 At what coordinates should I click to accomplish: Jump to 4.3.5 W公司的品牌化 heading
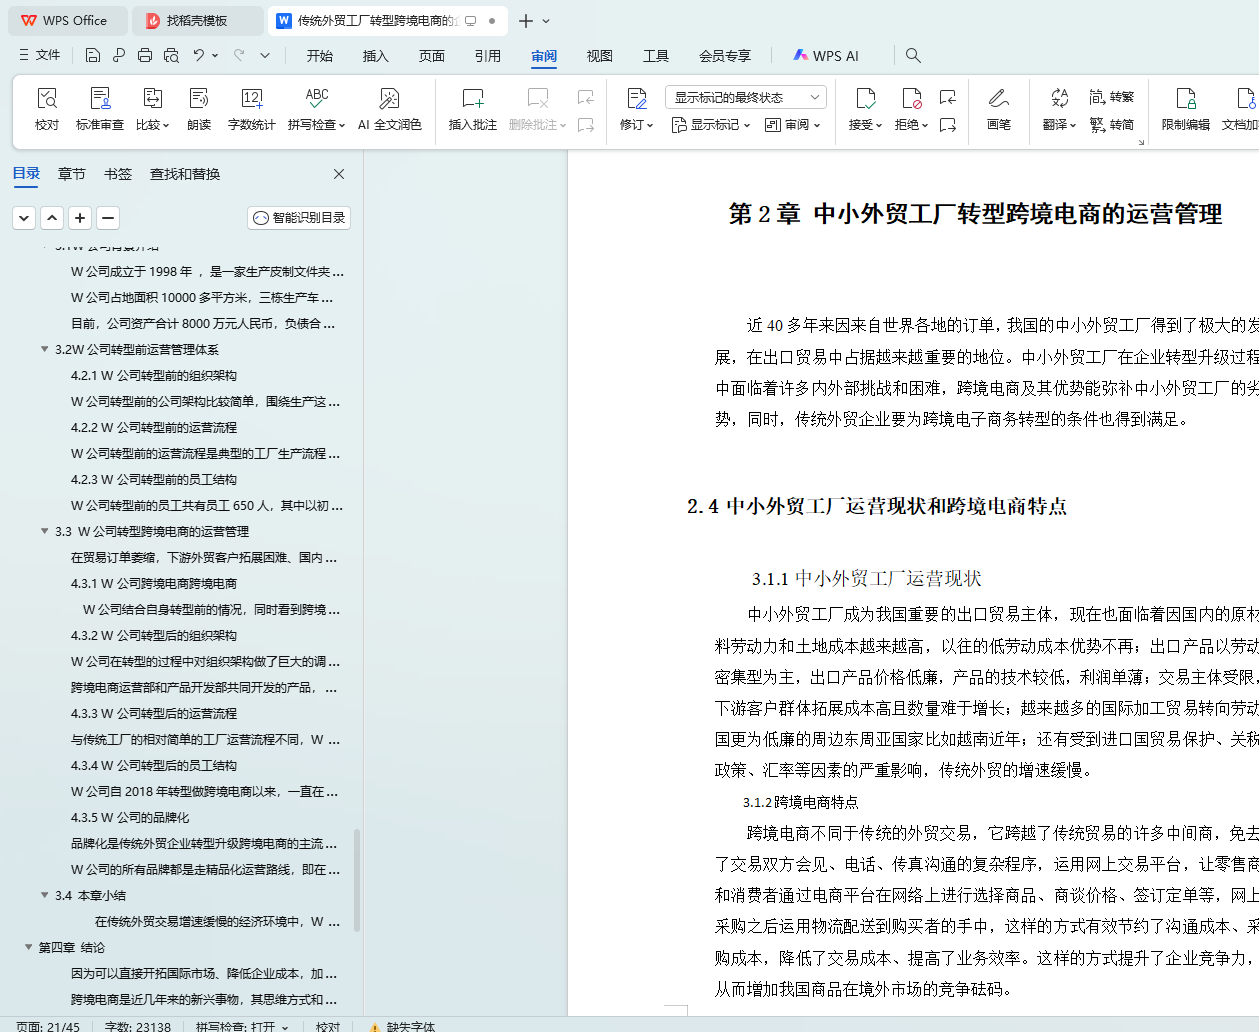point(130,817)
